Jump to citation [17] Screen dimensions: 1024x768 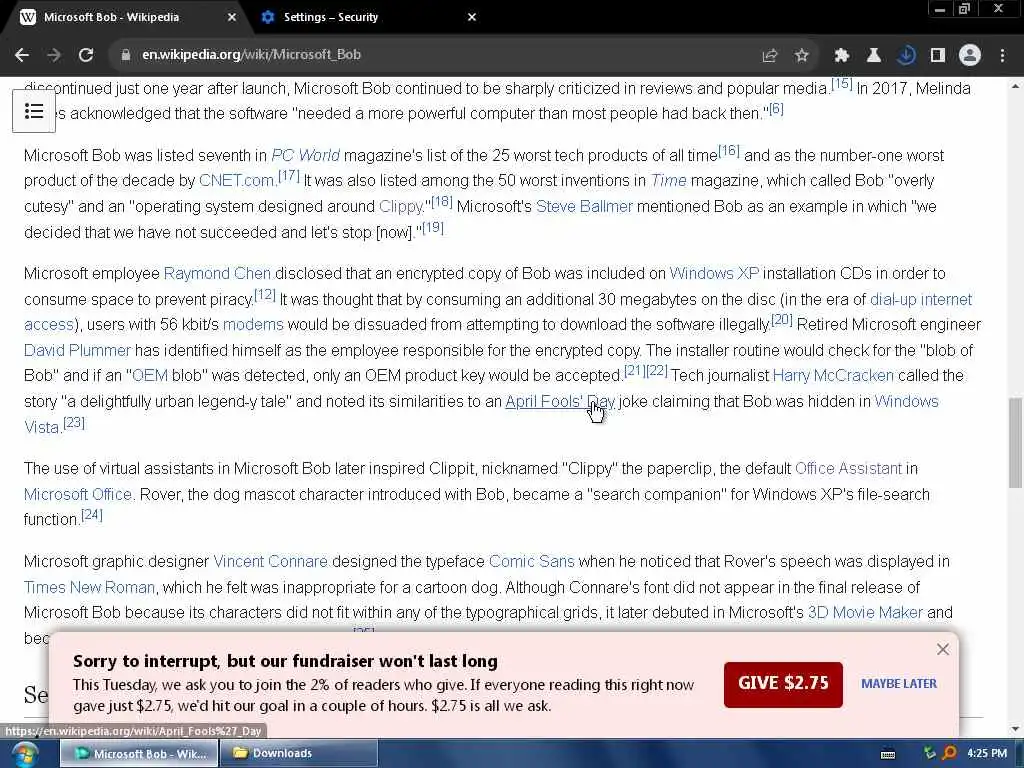(x=289, y=176)
